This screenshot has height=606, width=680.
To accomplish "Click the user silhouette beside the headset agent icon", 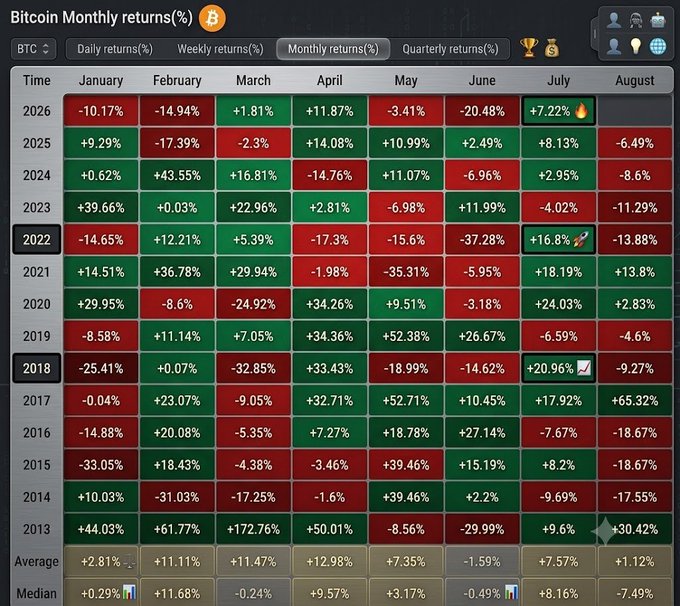I will click(x=614, y=20).
